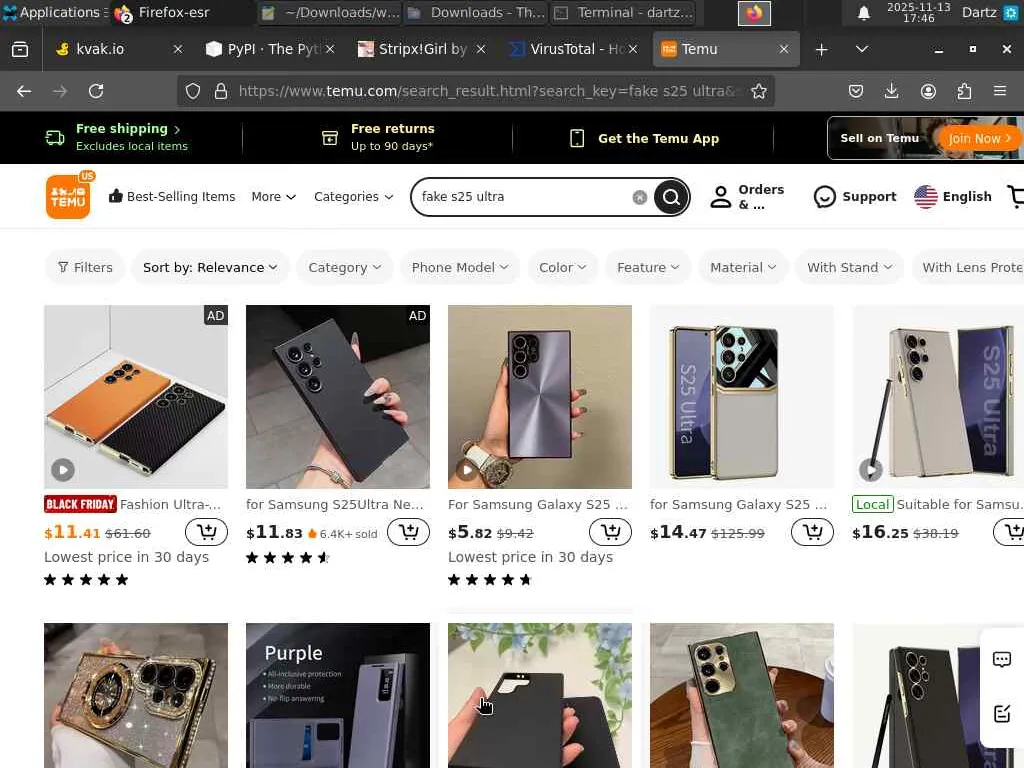The image size is (1024, 768).
Task: Add the $11.83 Samsung S25Ultra case to cart
Action: [x=408, y=532]
